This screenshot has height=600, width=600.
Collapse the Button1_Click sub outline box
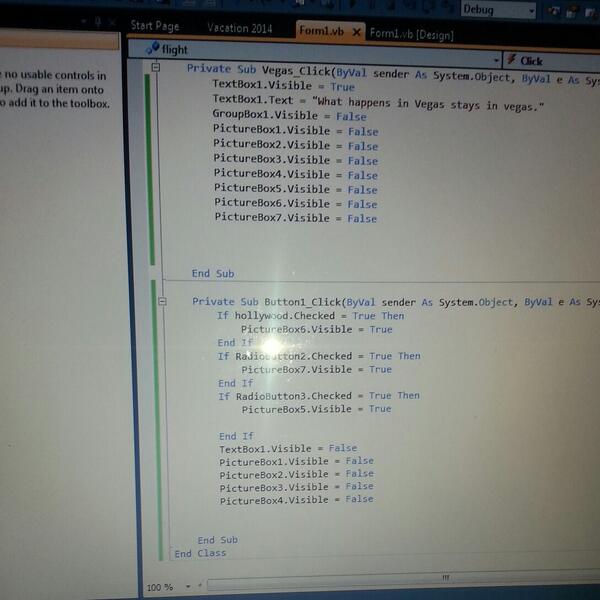pos(162,301)
